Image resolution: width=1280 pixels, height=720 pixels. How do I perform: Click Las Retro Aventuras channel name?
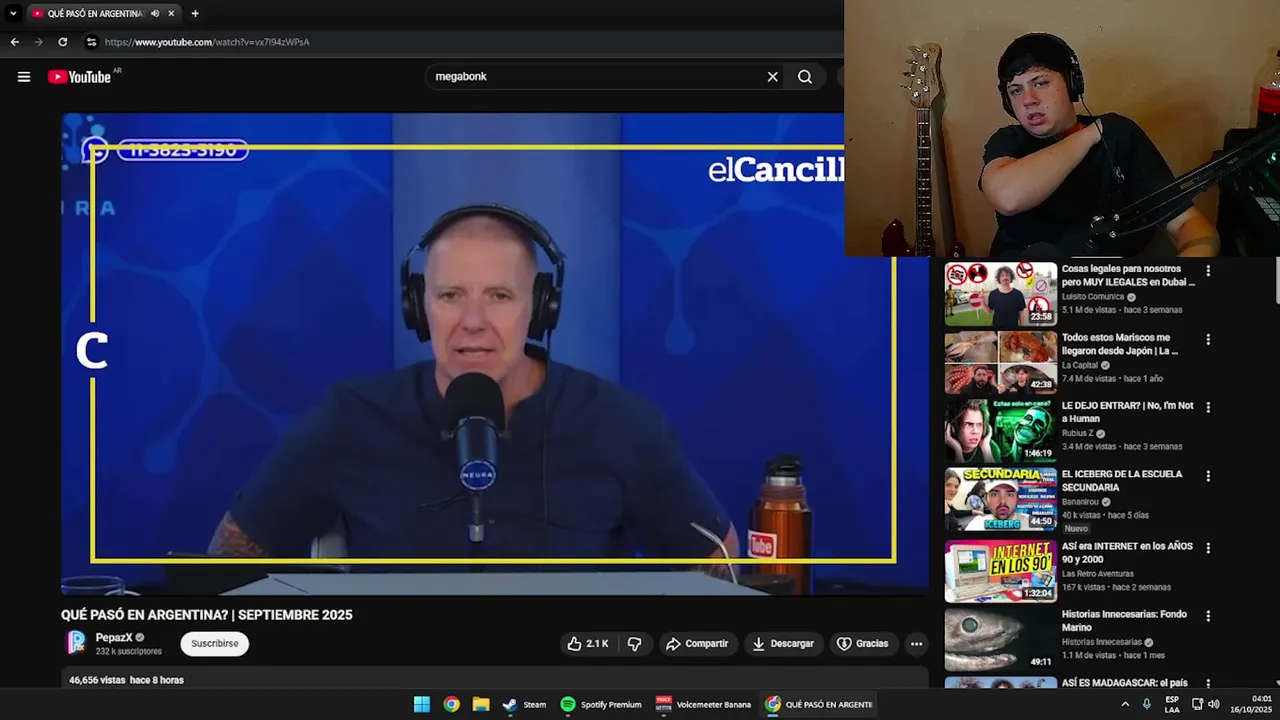point(1098,574)
